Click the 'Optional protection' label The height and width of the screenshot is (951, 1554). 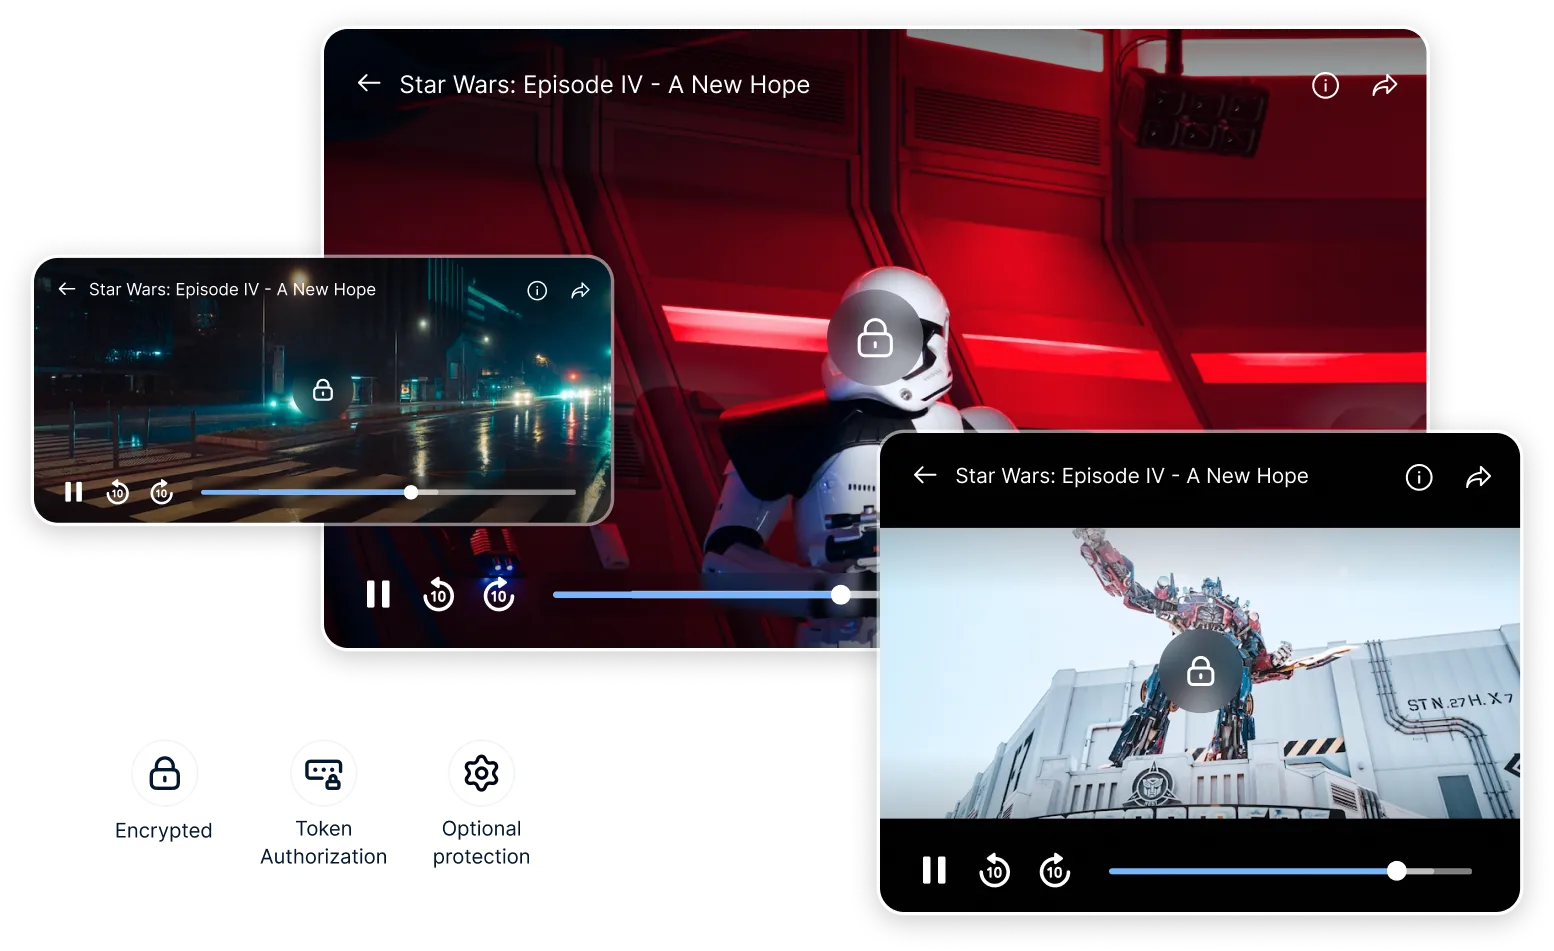pos(481,843)
